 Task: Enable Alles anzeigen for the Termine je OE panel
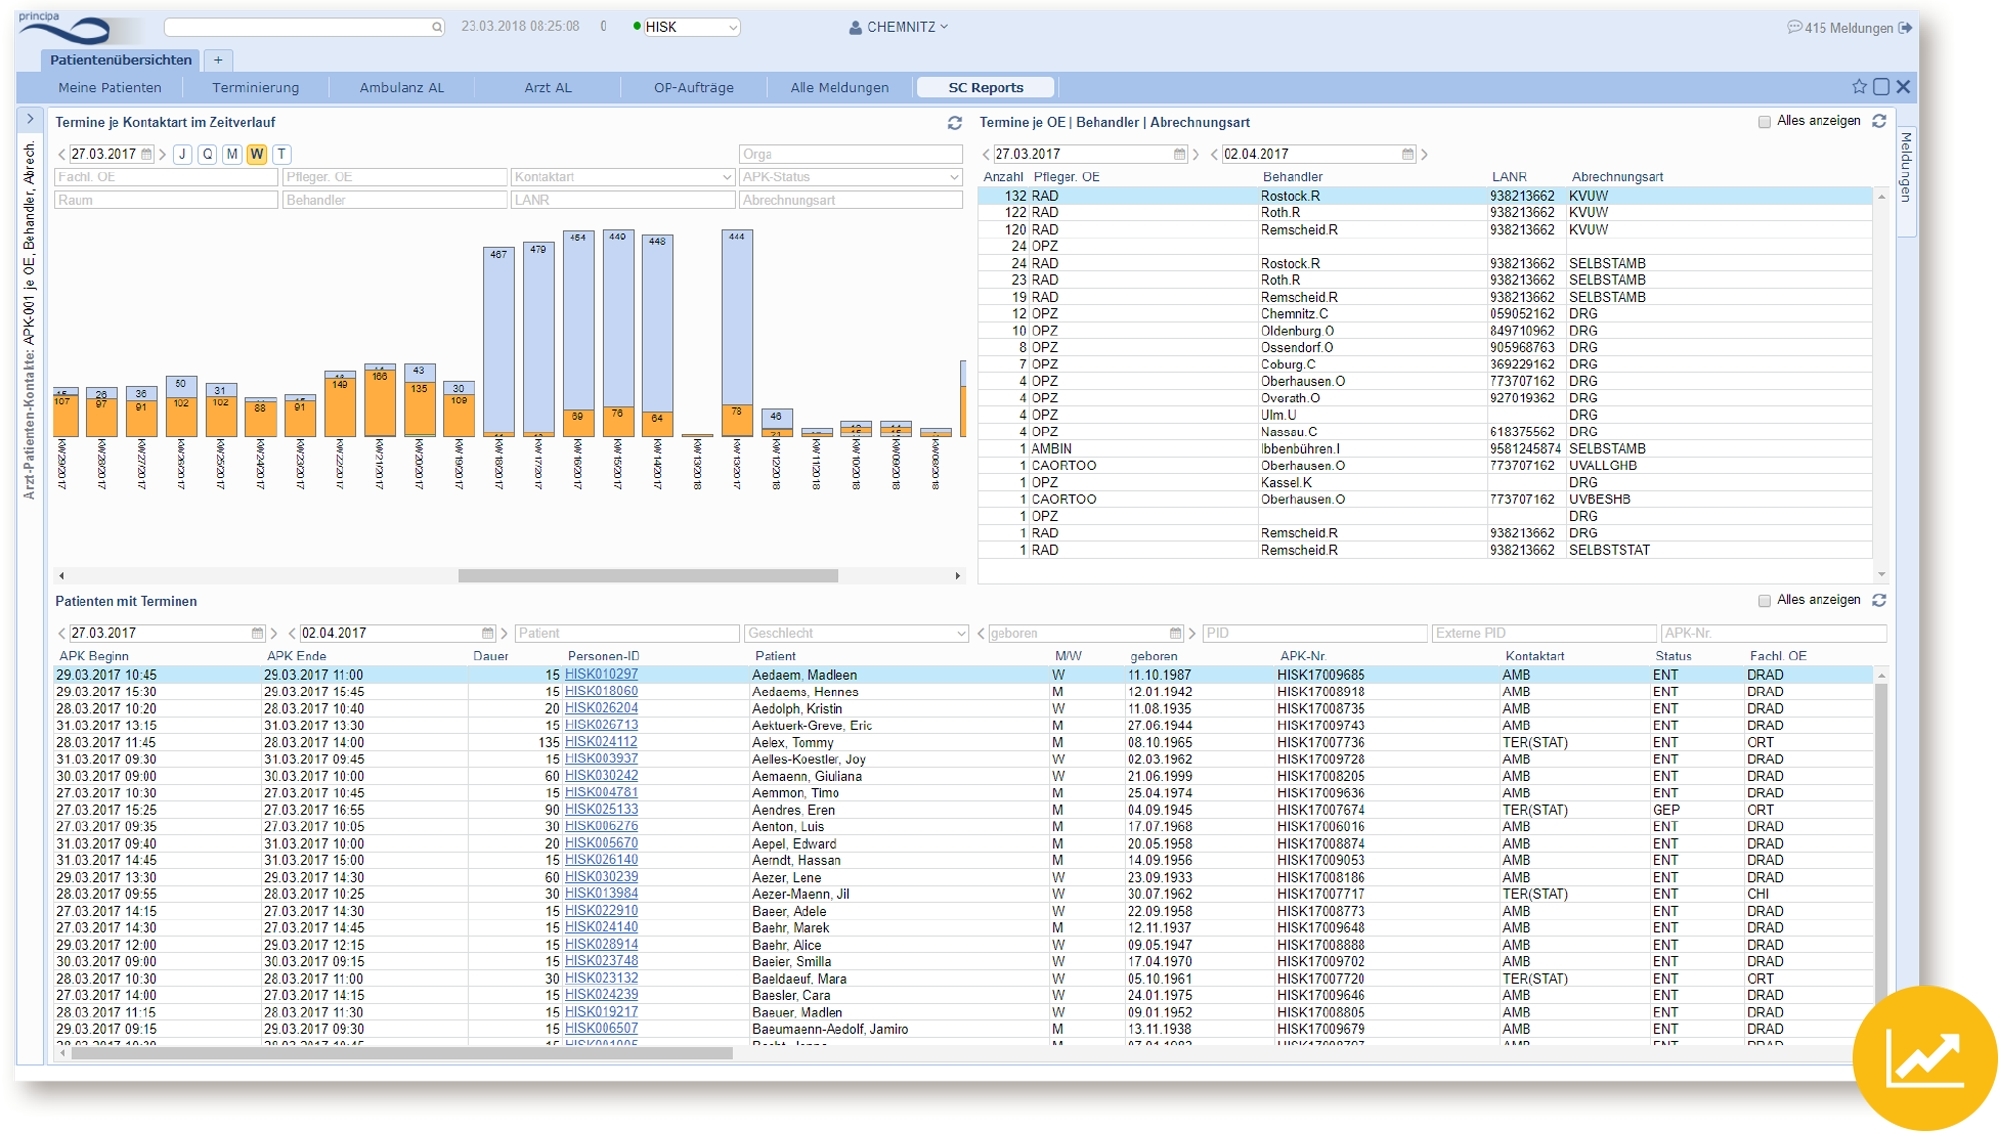1764,122
